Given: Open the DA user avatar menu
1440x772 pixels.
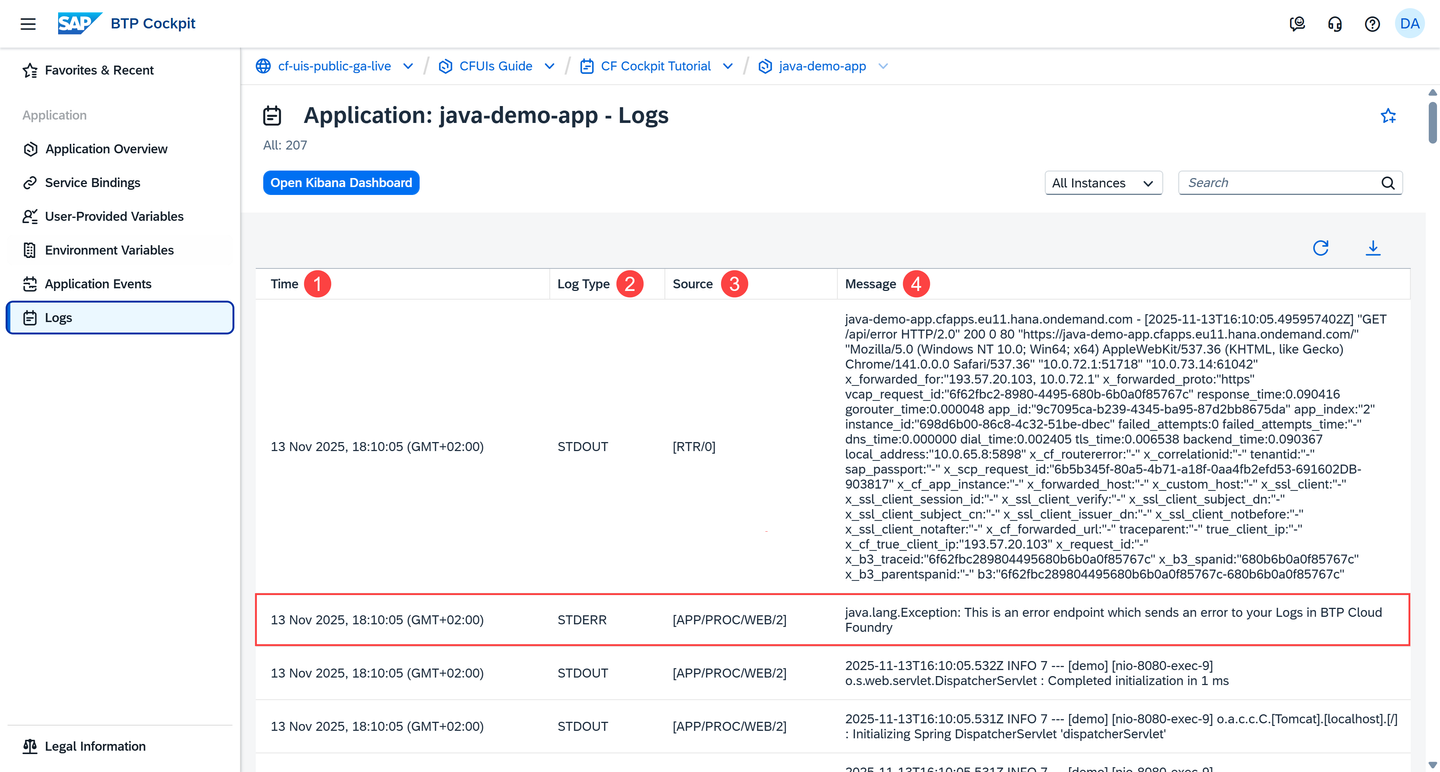Looking at the screenshot, I should [1410, 24].
